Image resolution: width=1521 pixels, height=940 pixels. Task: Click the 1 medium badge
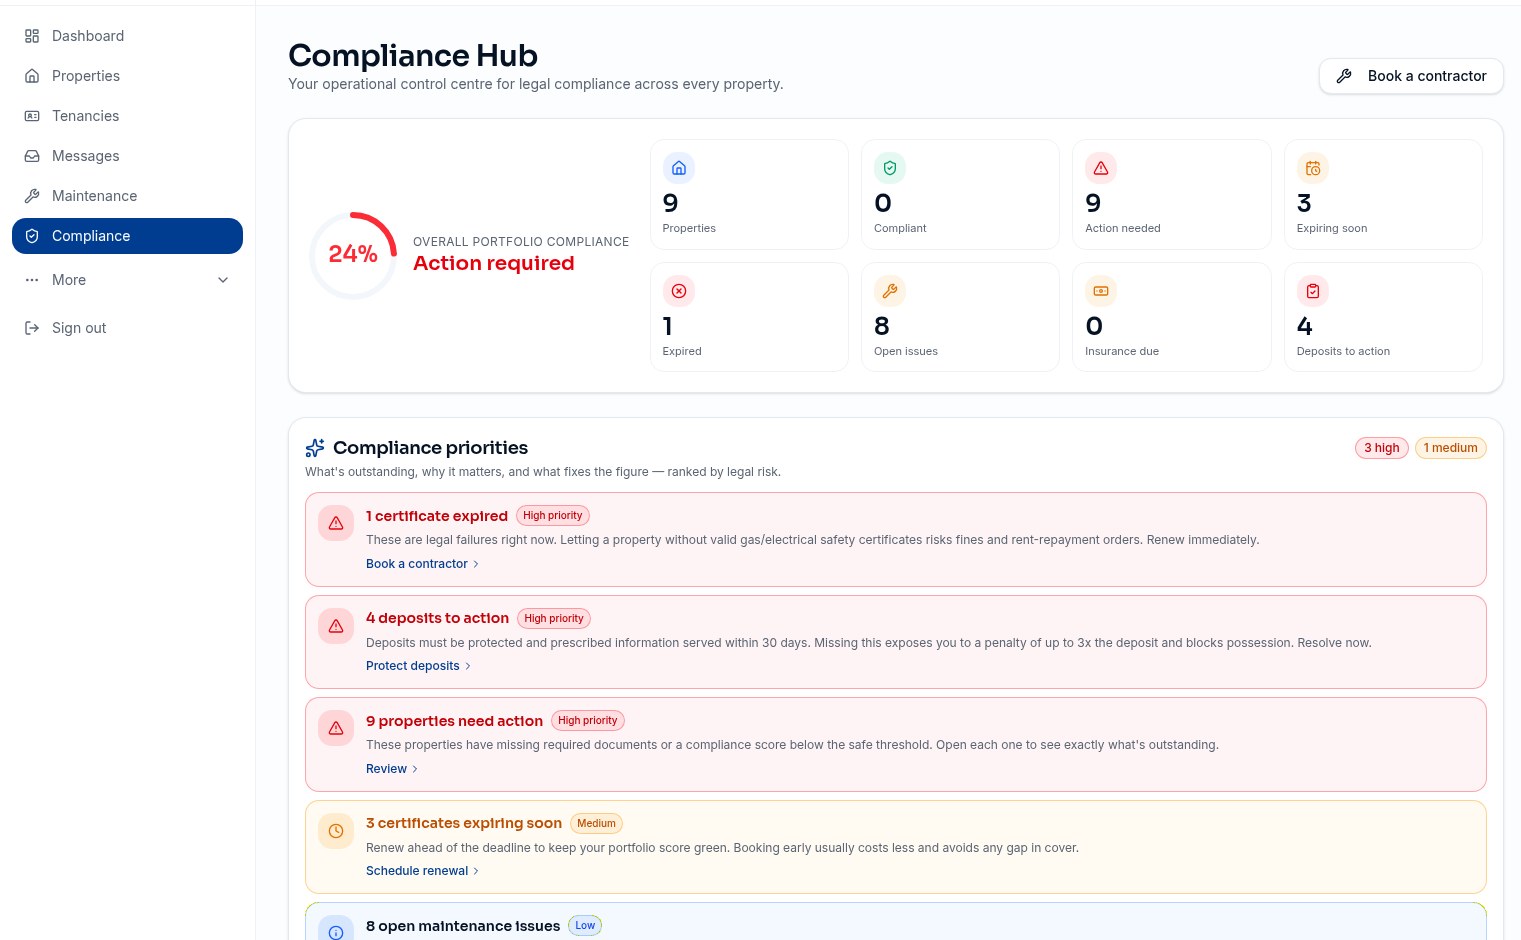click(1450, 448)
